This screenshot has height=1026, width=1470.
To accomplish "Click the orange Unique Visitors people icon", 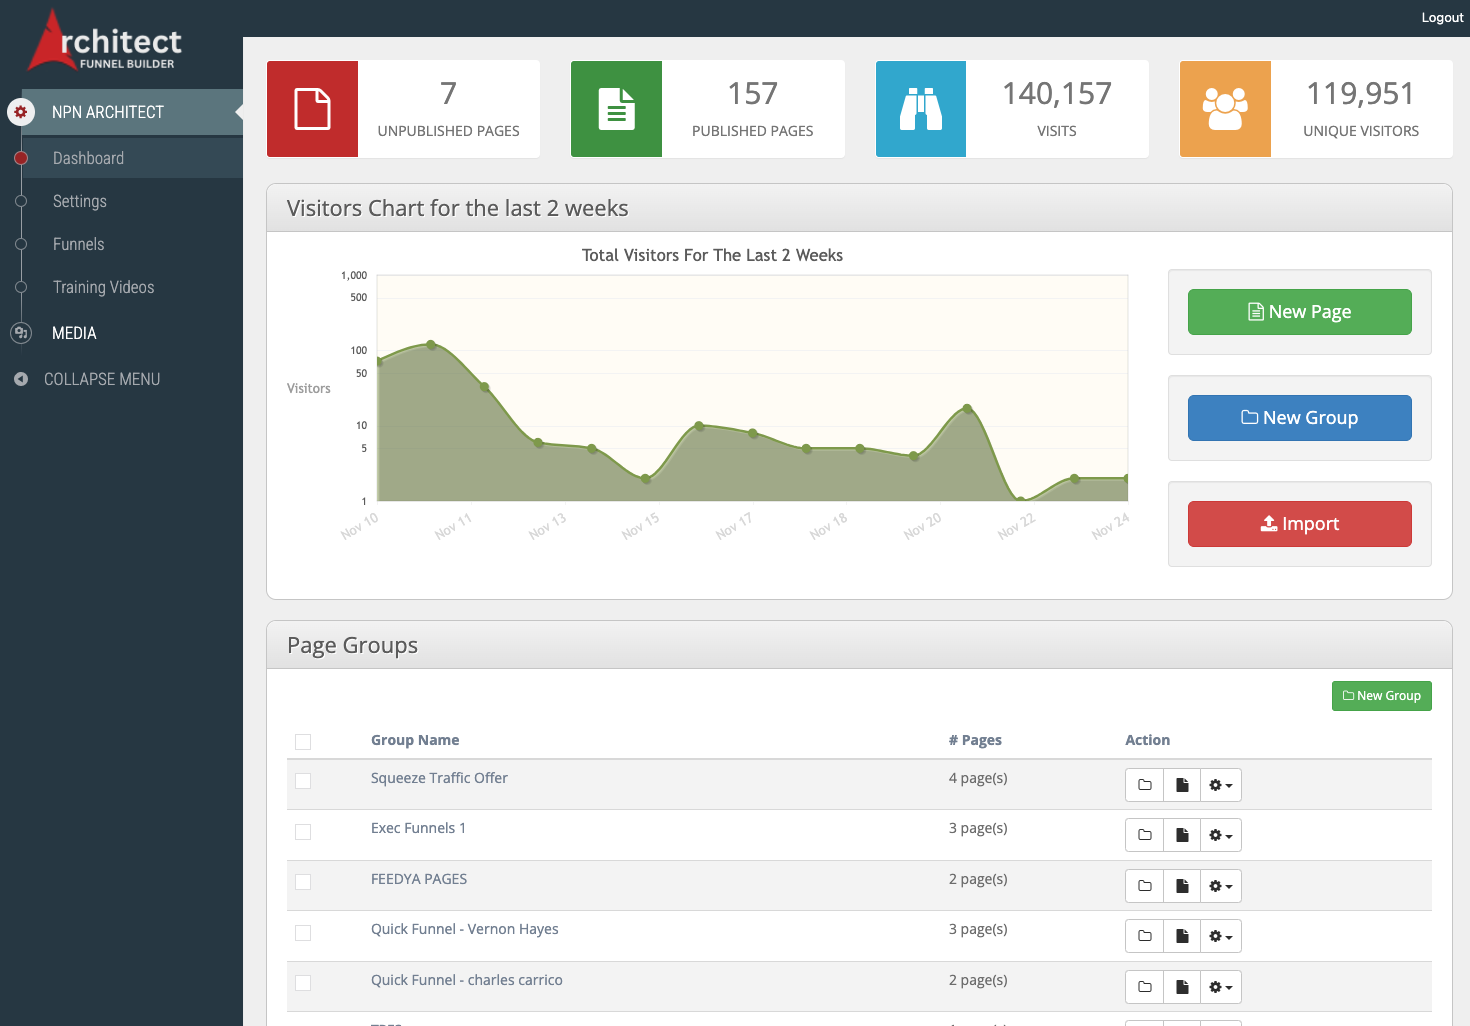I will (x=1224, y=109).
